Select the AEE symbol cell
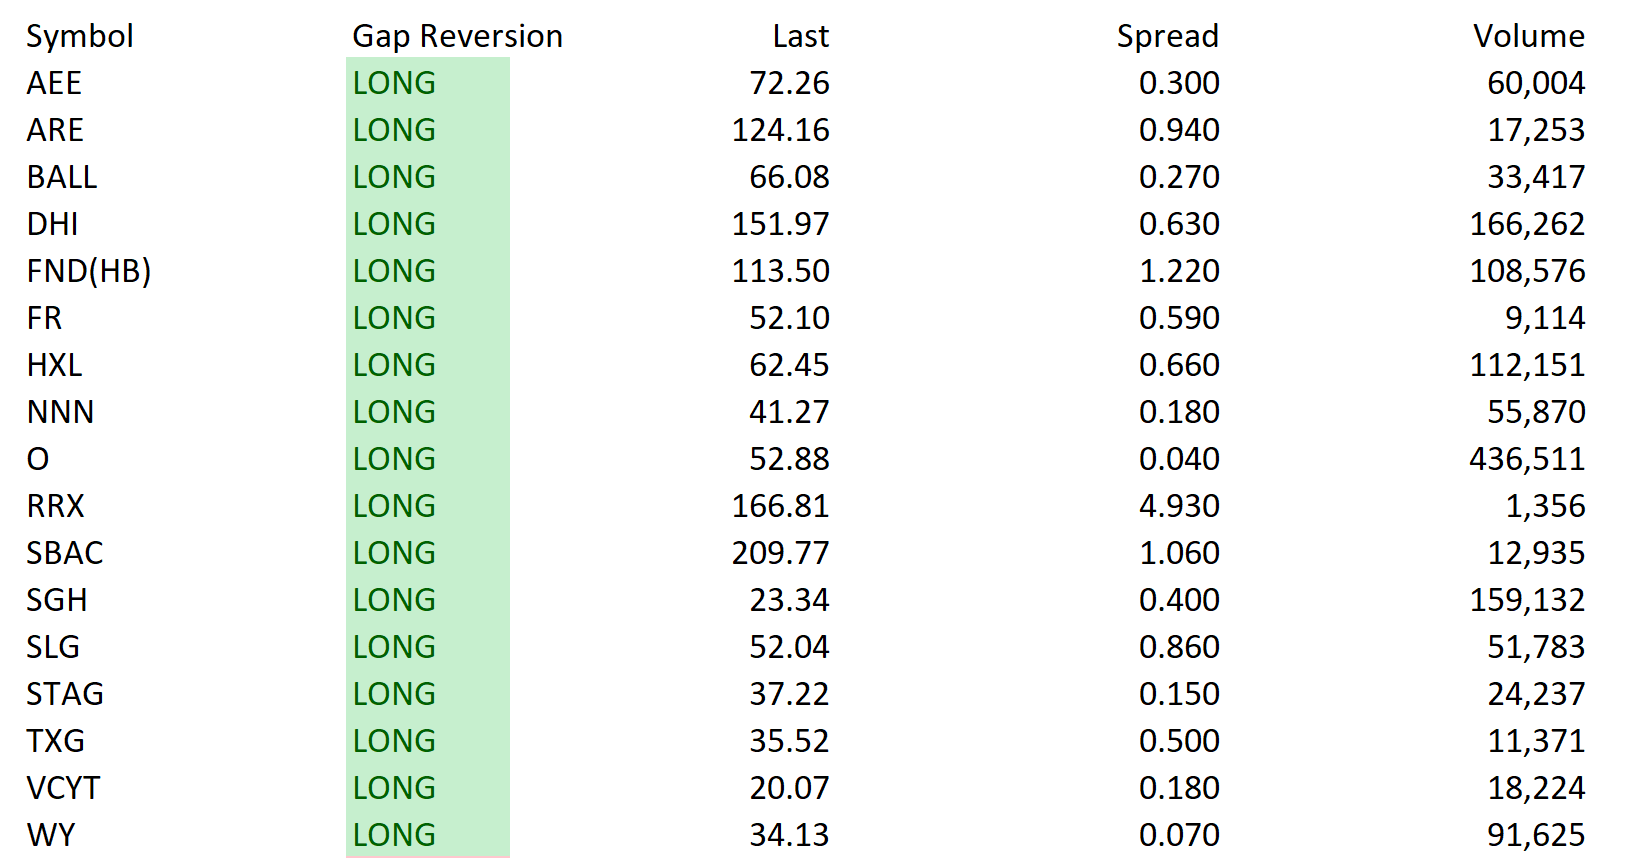 (x=54, y=83)
